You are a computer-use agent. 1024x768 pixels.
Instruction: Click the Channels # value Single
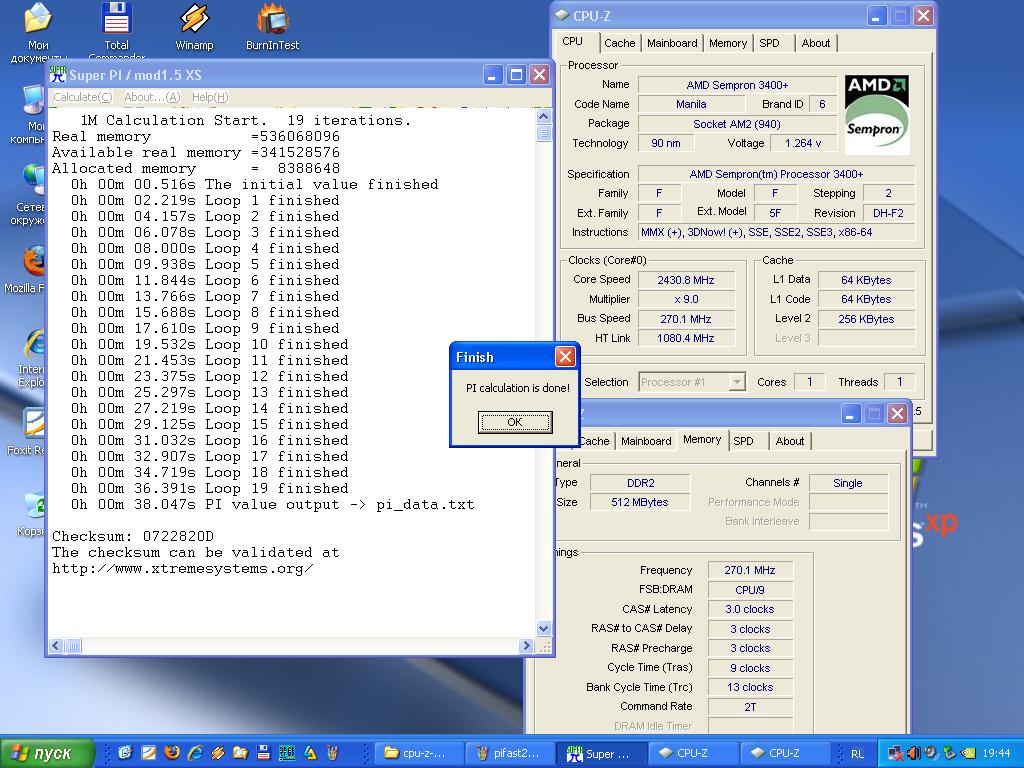[x=848, y=483]
